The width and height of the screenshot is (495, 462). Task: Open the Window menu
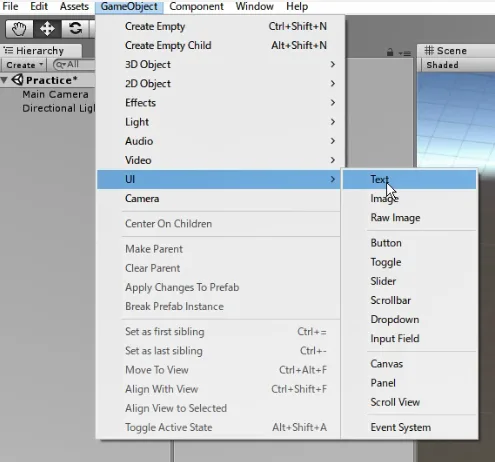tap(254, 6)
